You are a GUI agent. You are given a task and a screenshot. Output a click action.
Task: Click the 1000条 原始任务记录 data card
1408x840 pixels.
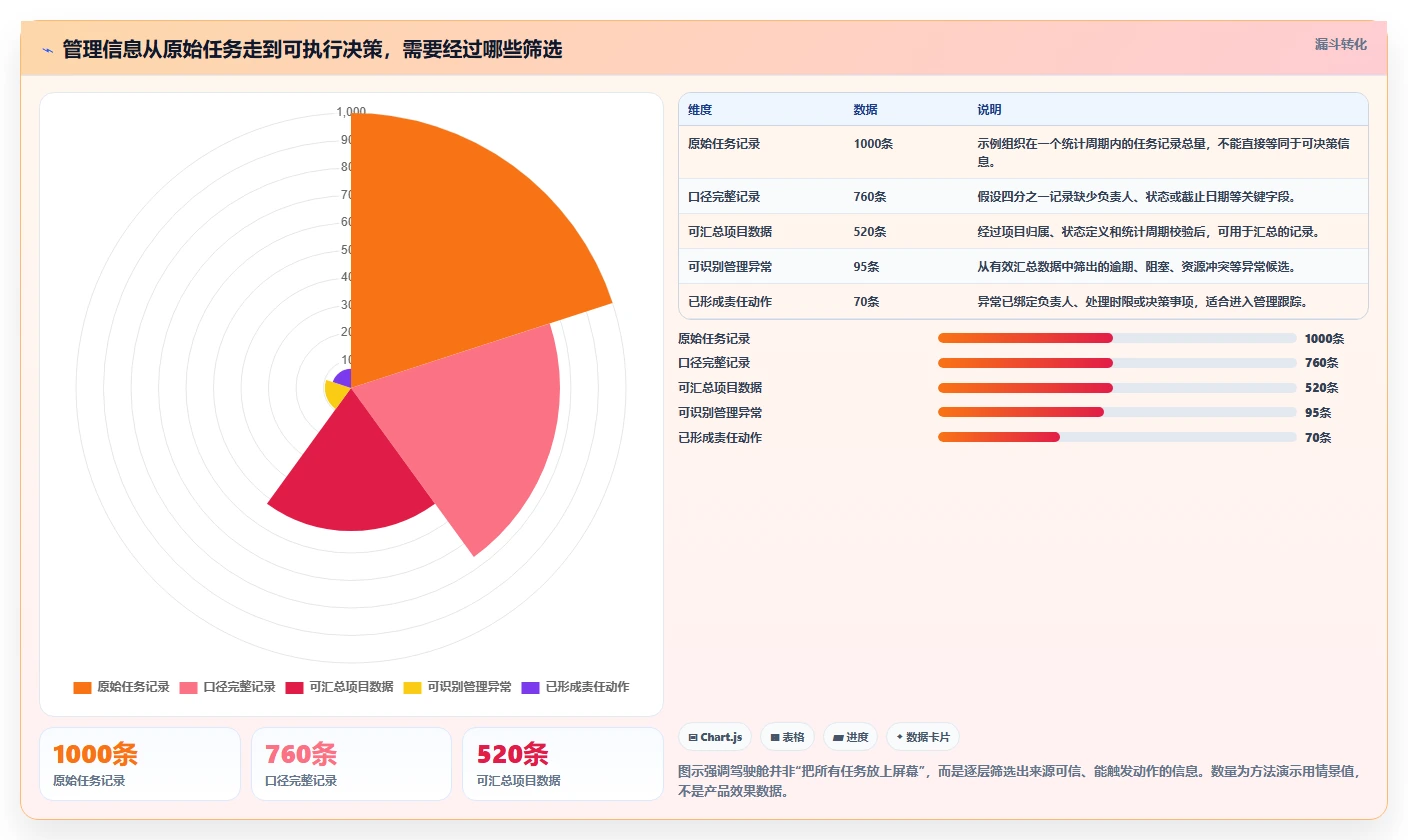coord(140,764)
